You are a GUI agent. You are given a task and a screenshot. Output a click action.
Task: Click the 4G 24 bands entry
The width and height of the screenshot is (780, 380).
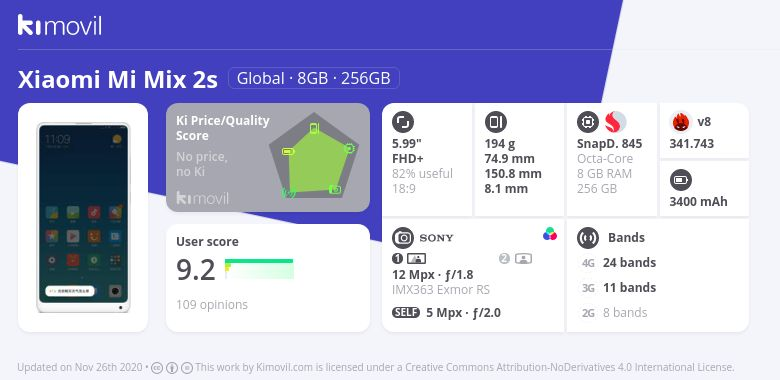pyautogui.click(x=619, y=263)
